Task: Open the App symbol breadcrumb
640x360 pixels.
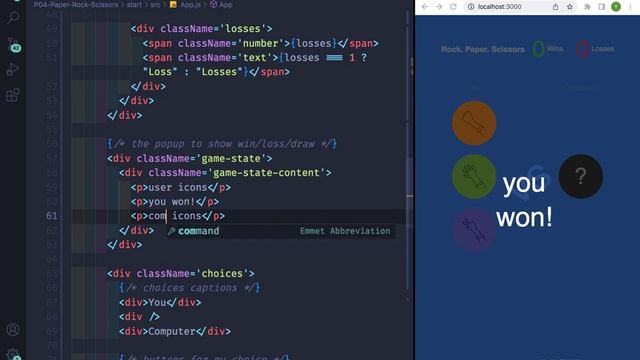Action: point(221,5)
